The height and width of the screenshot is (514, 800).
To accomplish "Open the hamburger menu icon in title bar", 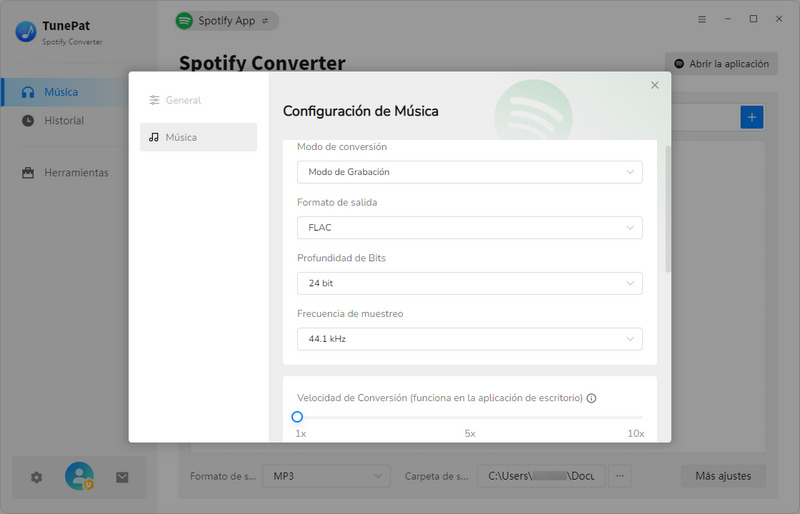I will [702, 19].
